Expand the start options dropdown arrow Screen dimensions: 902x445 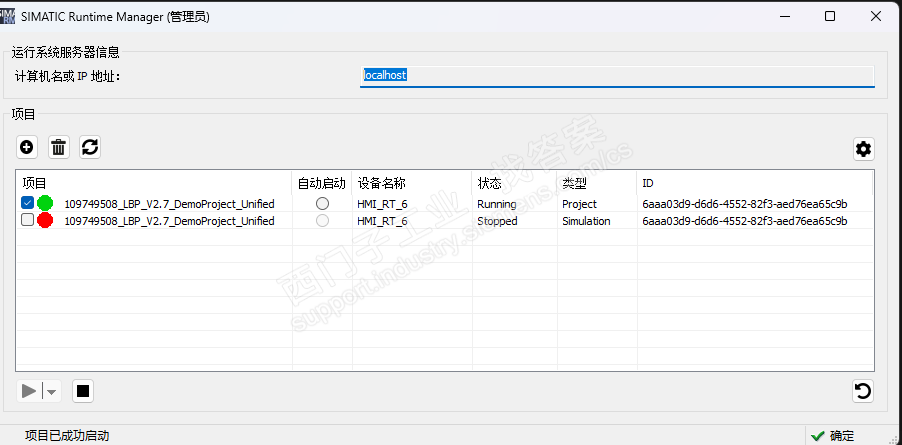[x=52, y=392]
